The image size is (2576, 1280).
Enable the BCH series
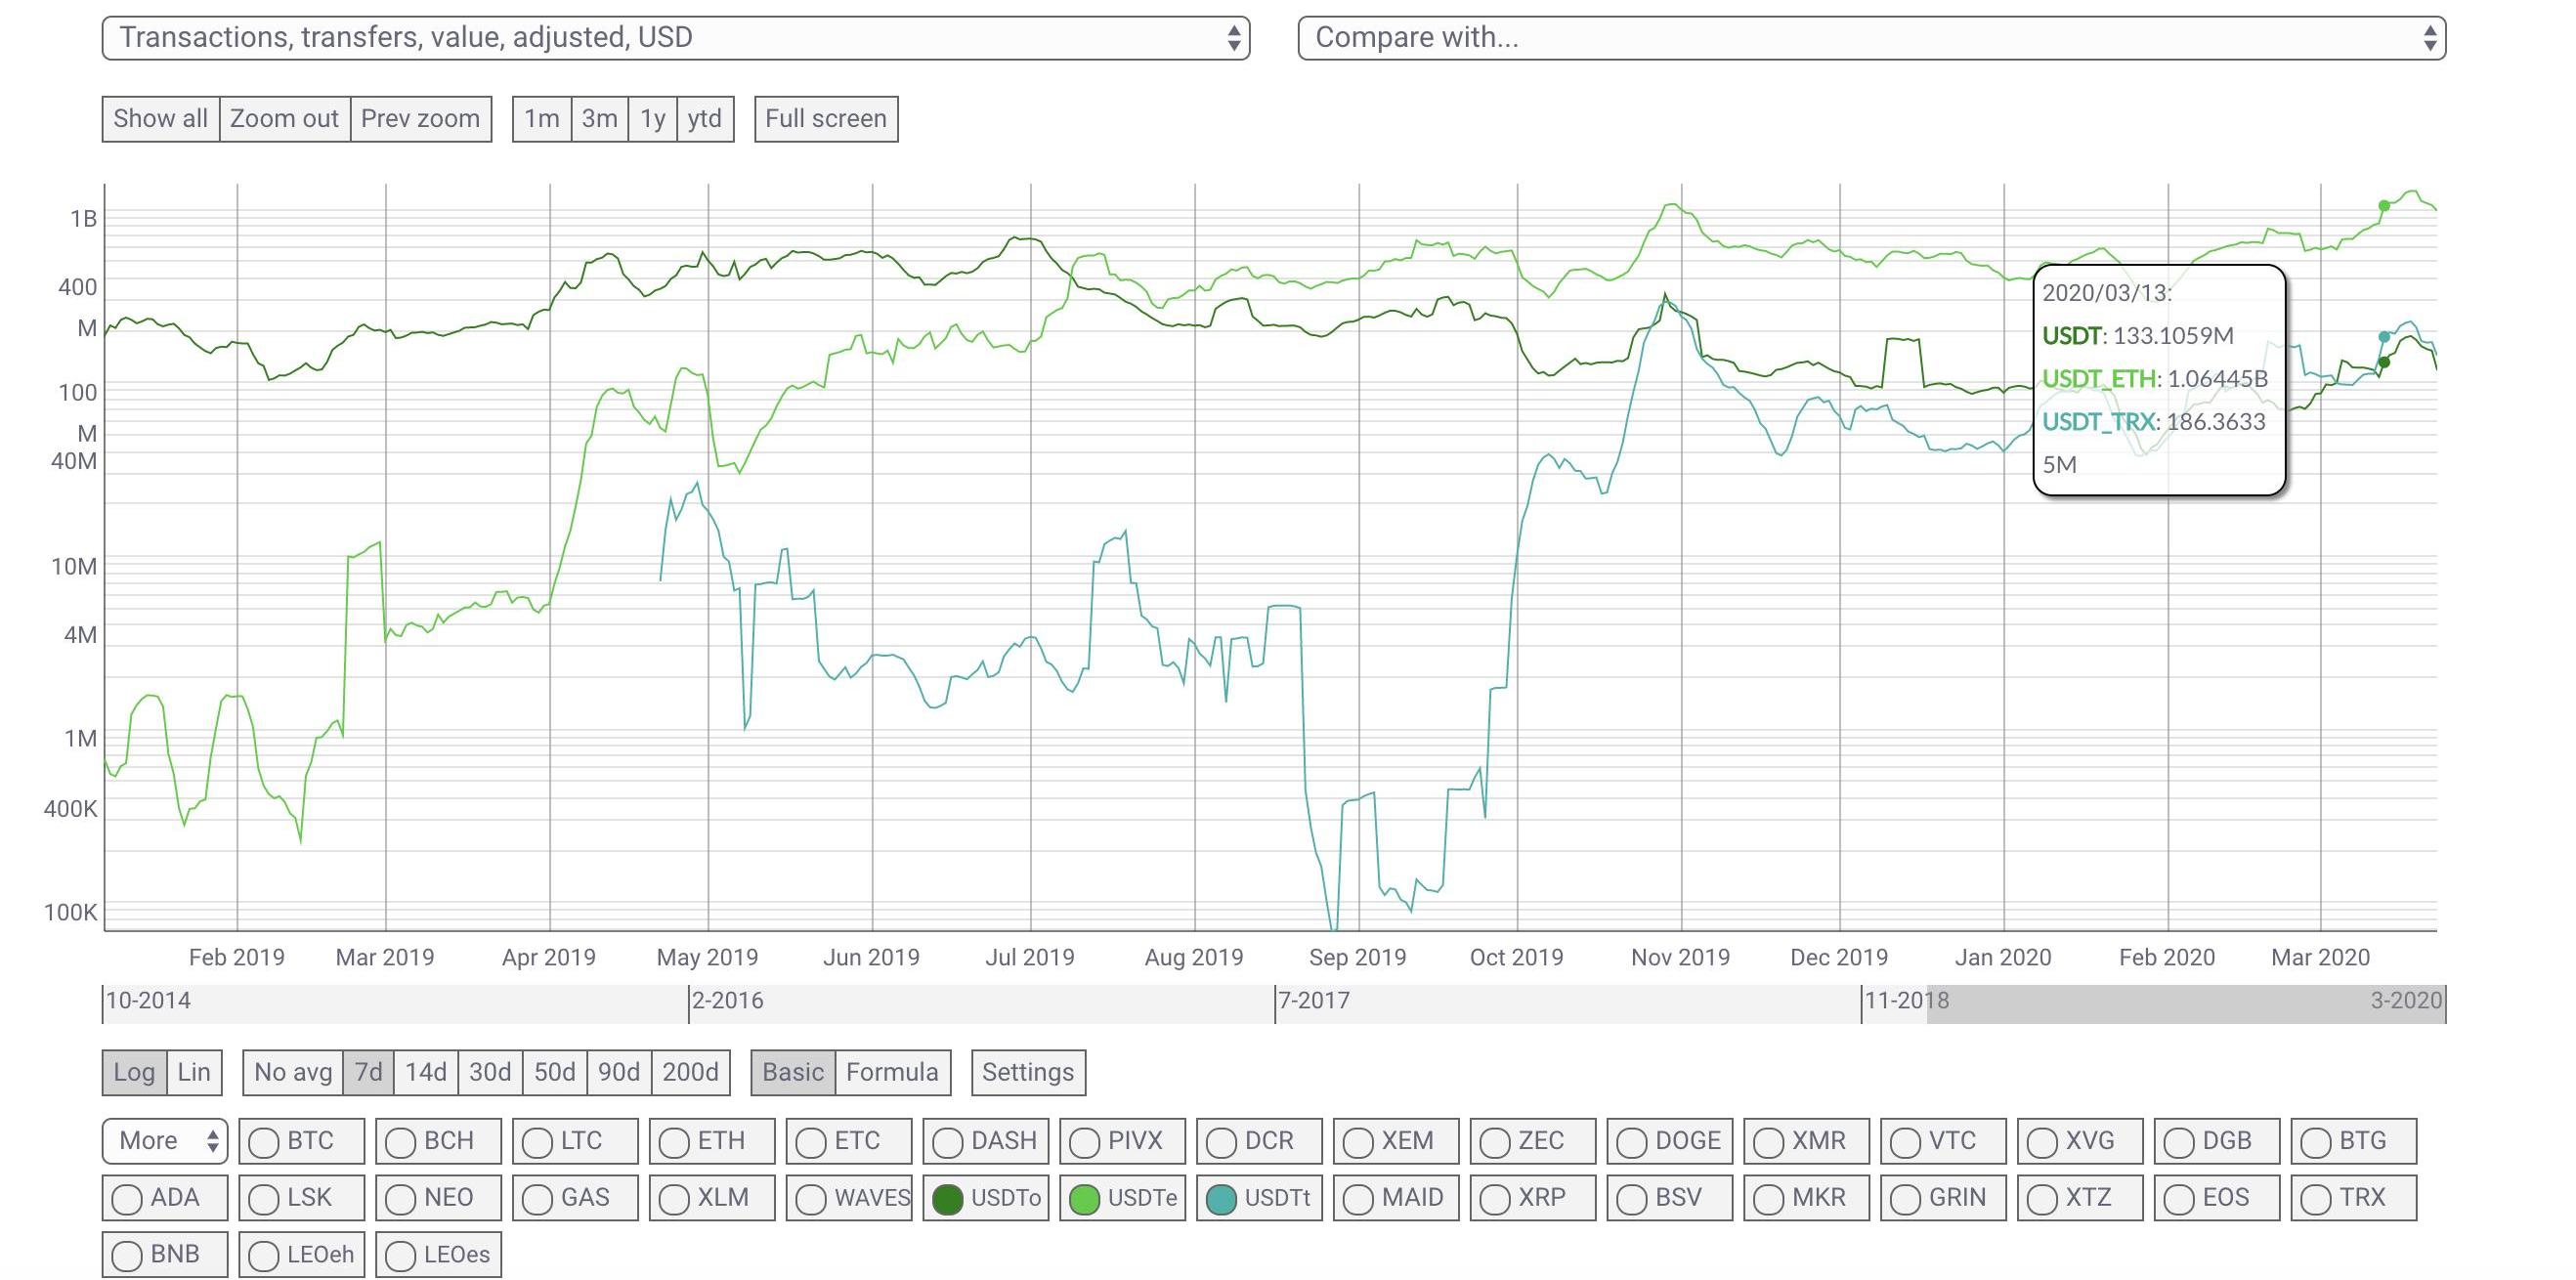[439, 1141]
